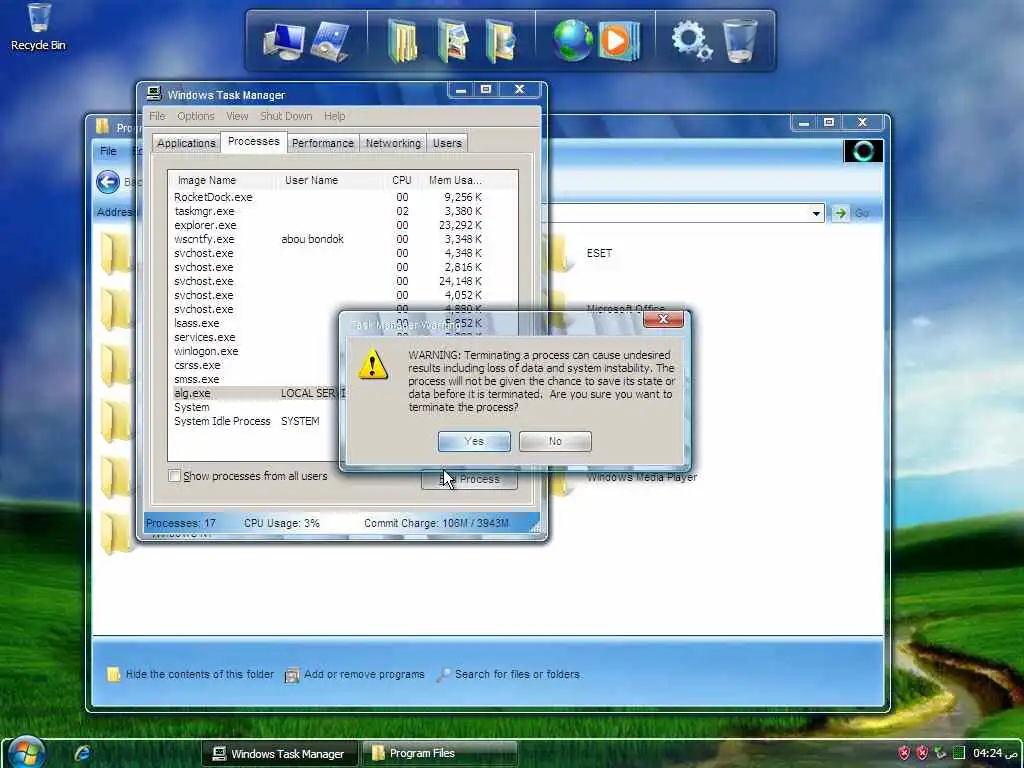Open the View menu in Task Manager
Viewport: 1024px width, 768px height.
237,116
